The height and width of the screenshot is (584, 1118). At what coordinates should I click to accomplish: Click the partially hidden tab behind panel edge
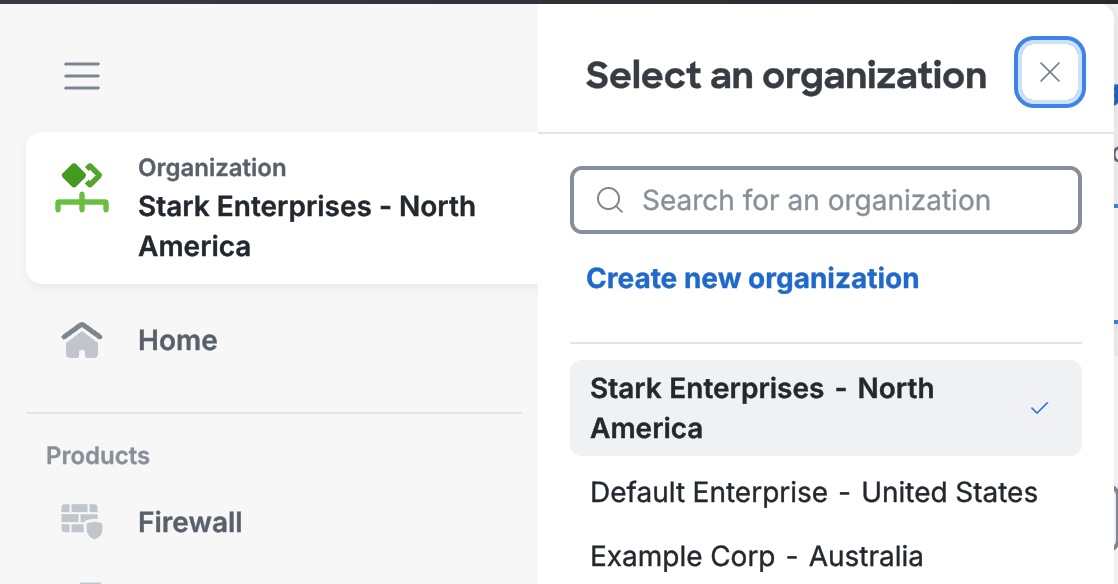click(x=1114, y=150)
